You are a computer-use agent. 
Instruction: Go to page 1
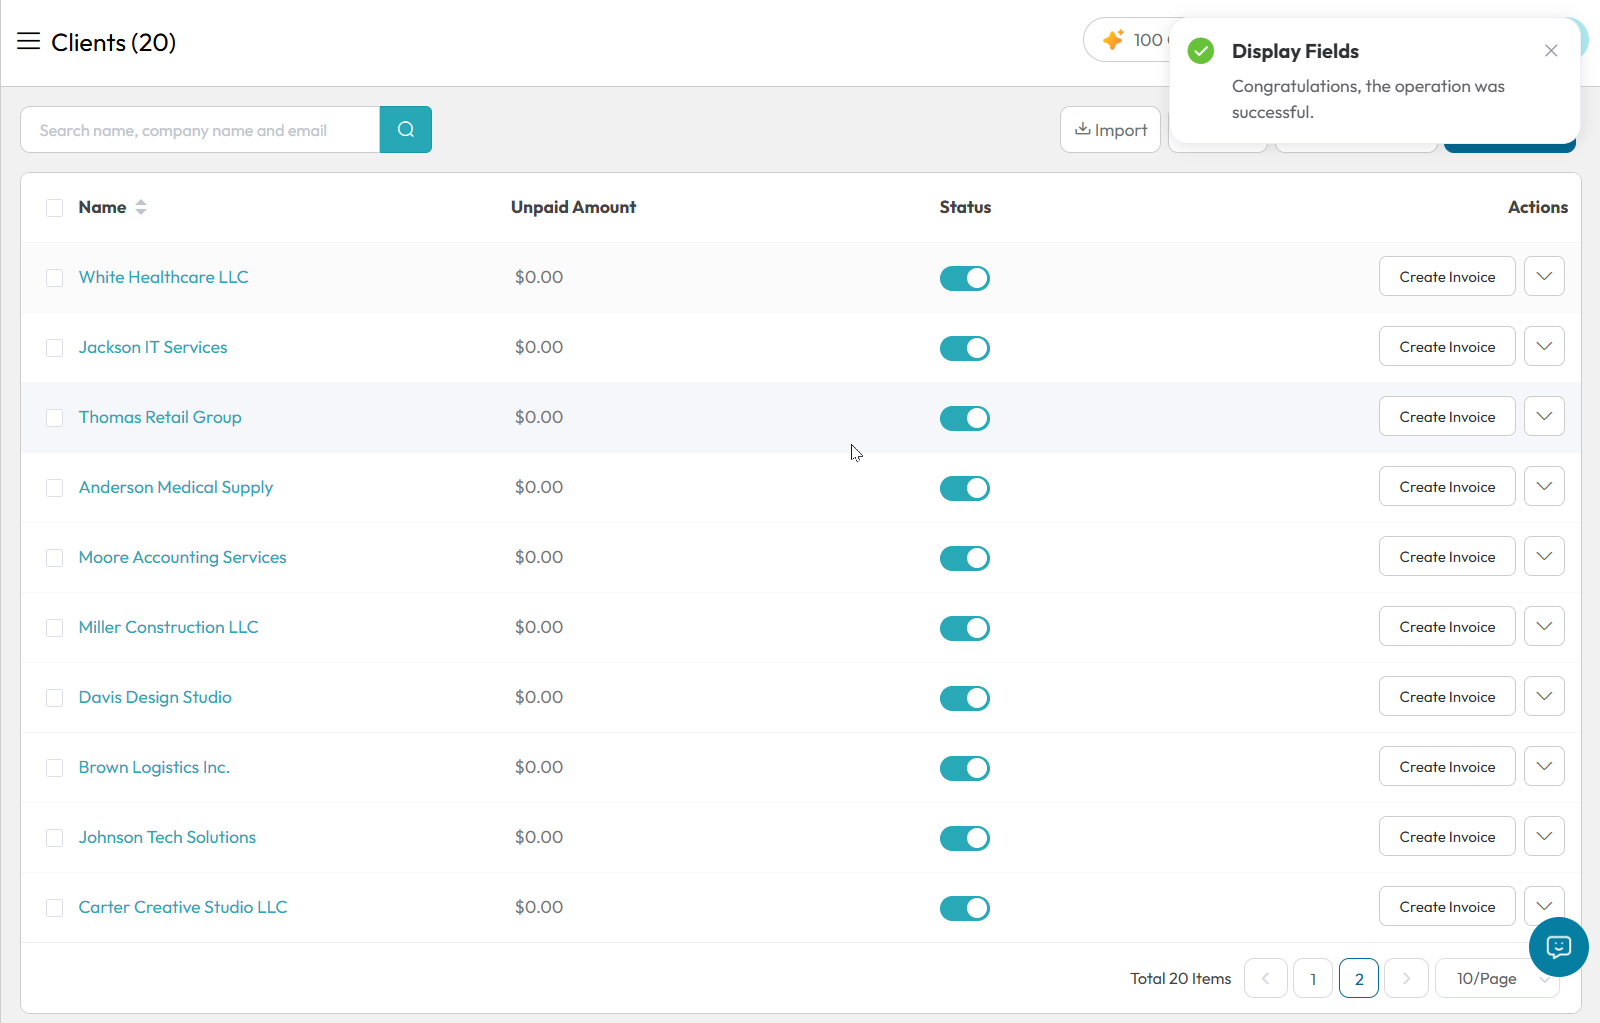click(x=1313, y=978)
